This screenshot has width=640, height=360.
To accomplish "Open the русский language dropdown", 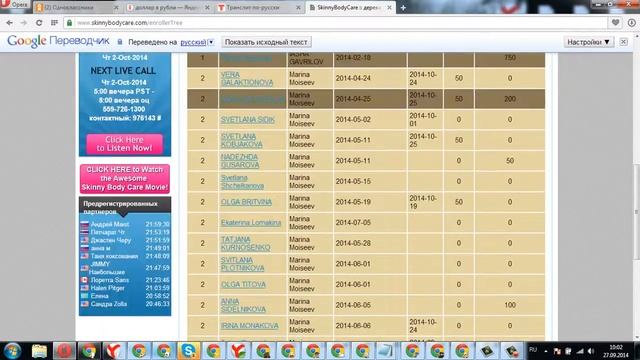I will (197, 42).
